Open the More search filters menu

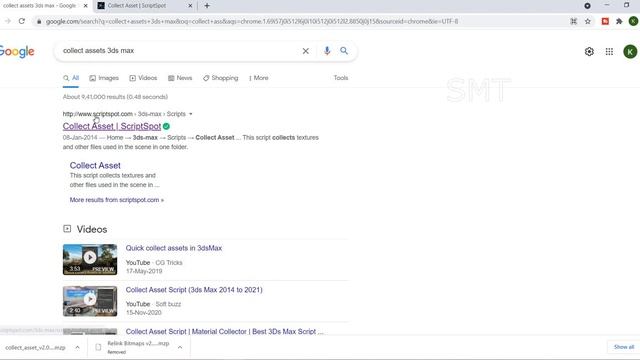(259, 78)
